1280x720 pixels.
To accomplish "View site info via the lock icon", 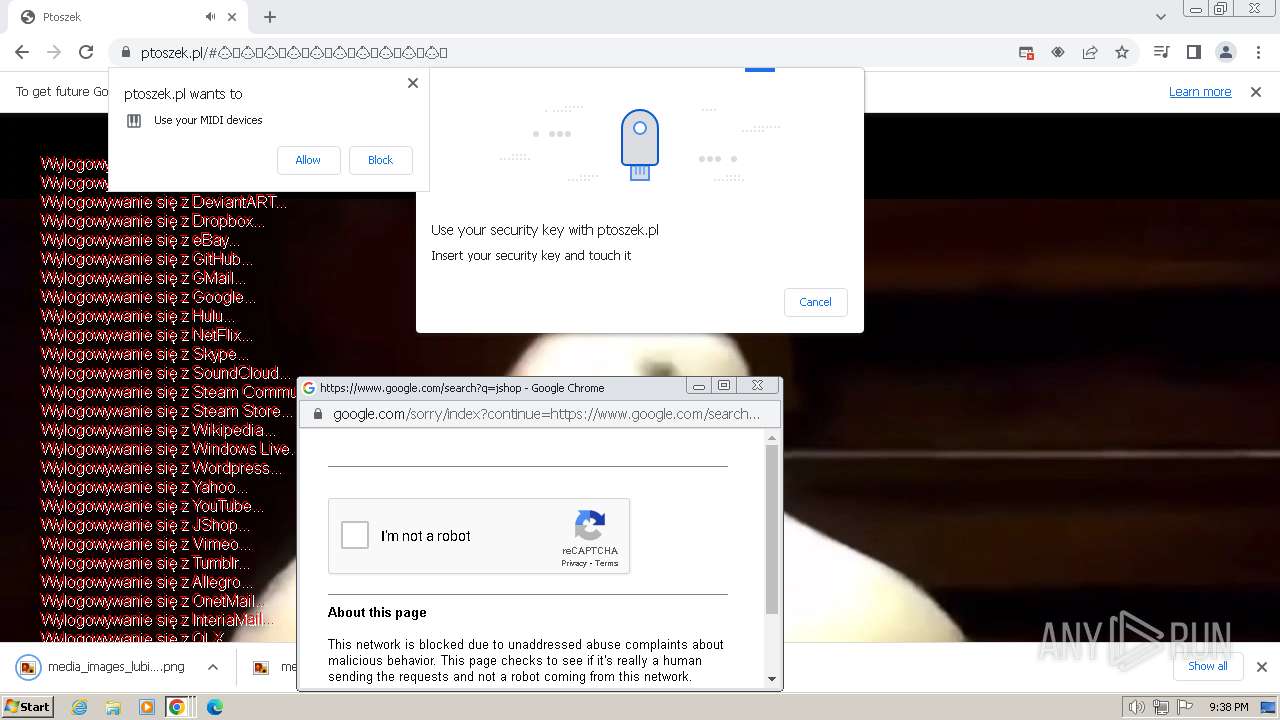I will click(126, 52).
